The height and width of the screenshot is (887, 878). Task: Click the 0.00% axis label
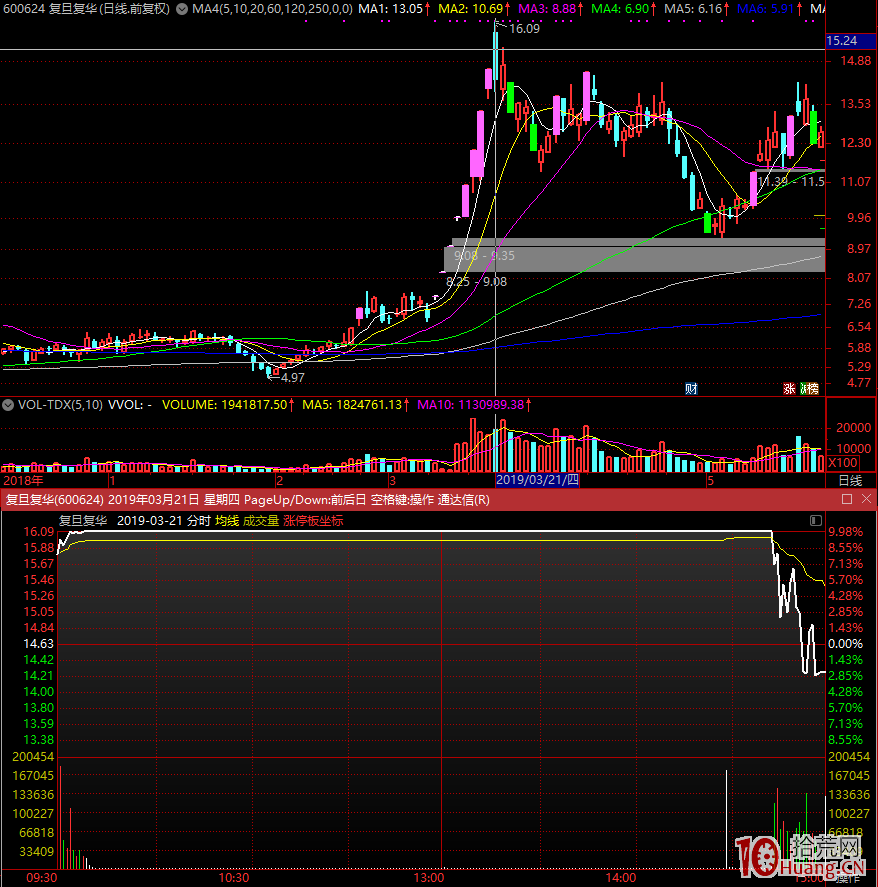845,644
